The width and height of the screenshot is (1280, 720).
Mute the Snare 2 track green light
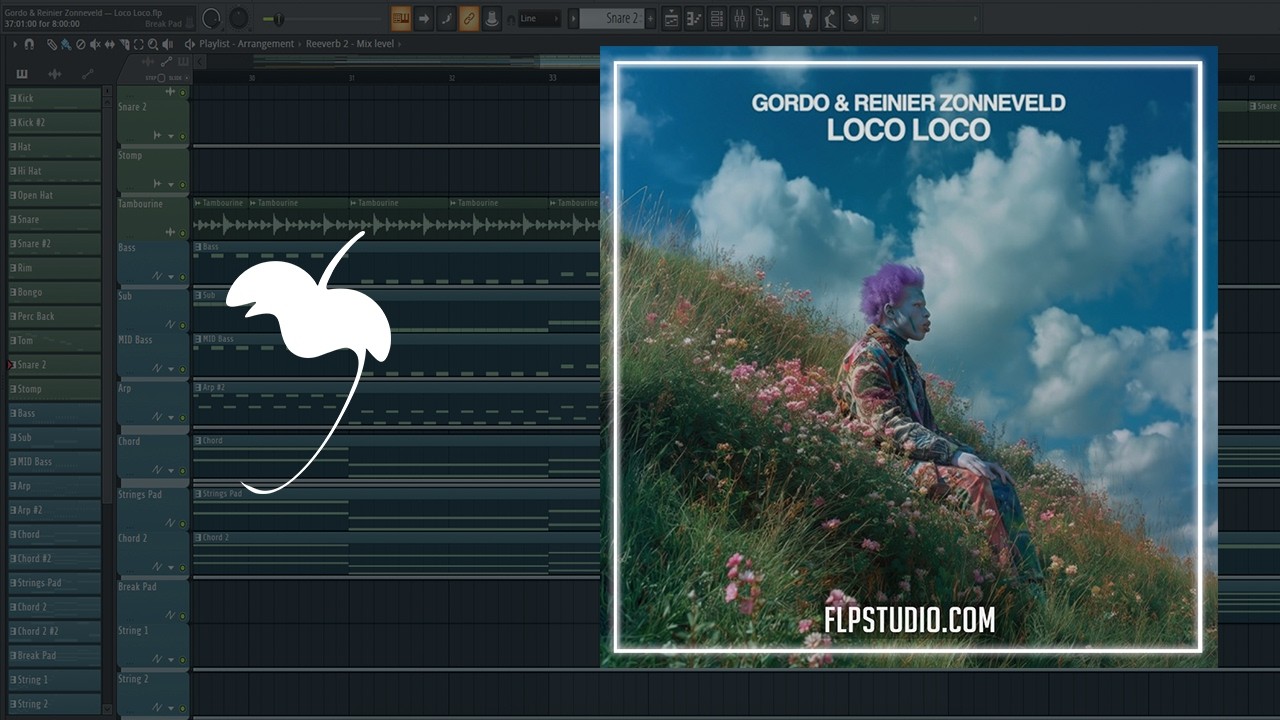[x=182, y=136]
